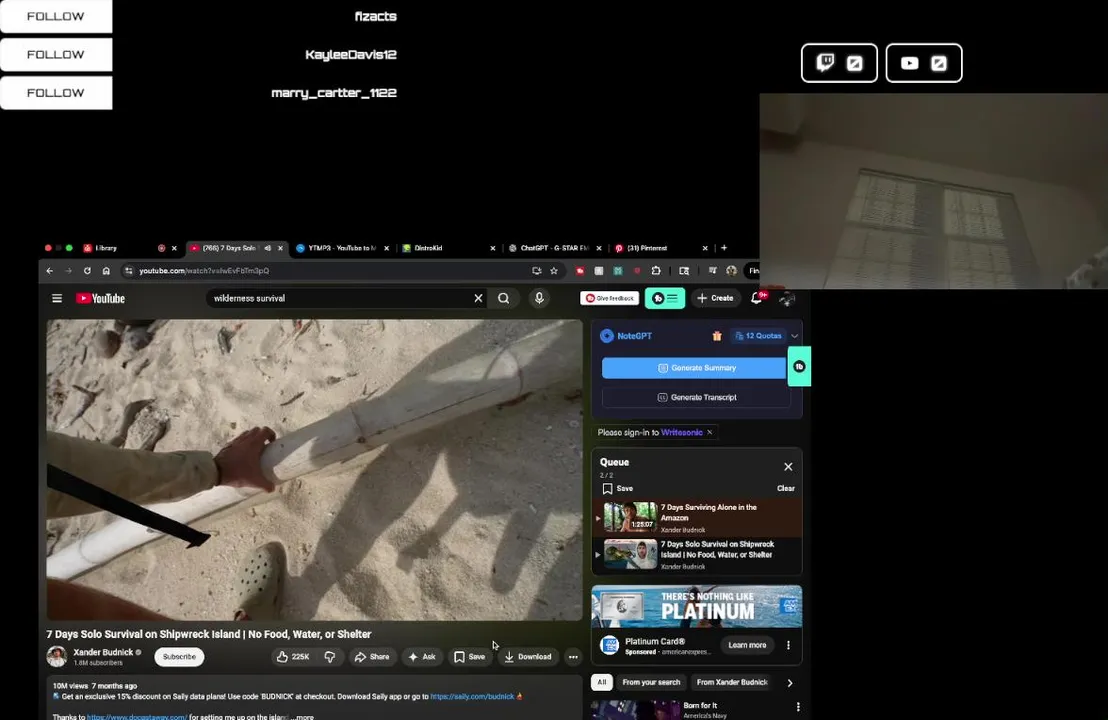1108x720 pixels.
Task: Open Xander Budnick channel avatar
Action: click(x=57, y=657)
